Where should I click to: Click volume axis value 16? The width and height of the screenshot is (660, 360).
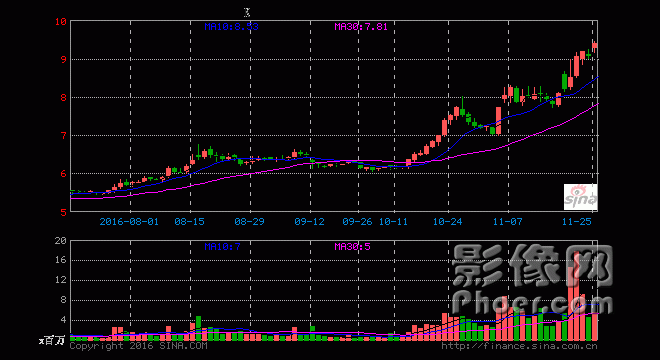(x=61, y=260)
